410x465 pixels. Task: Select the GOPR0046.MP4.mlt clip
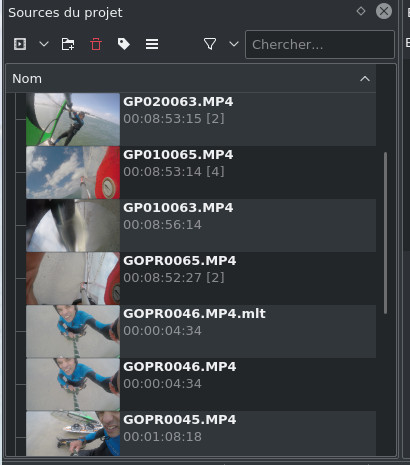201,331
